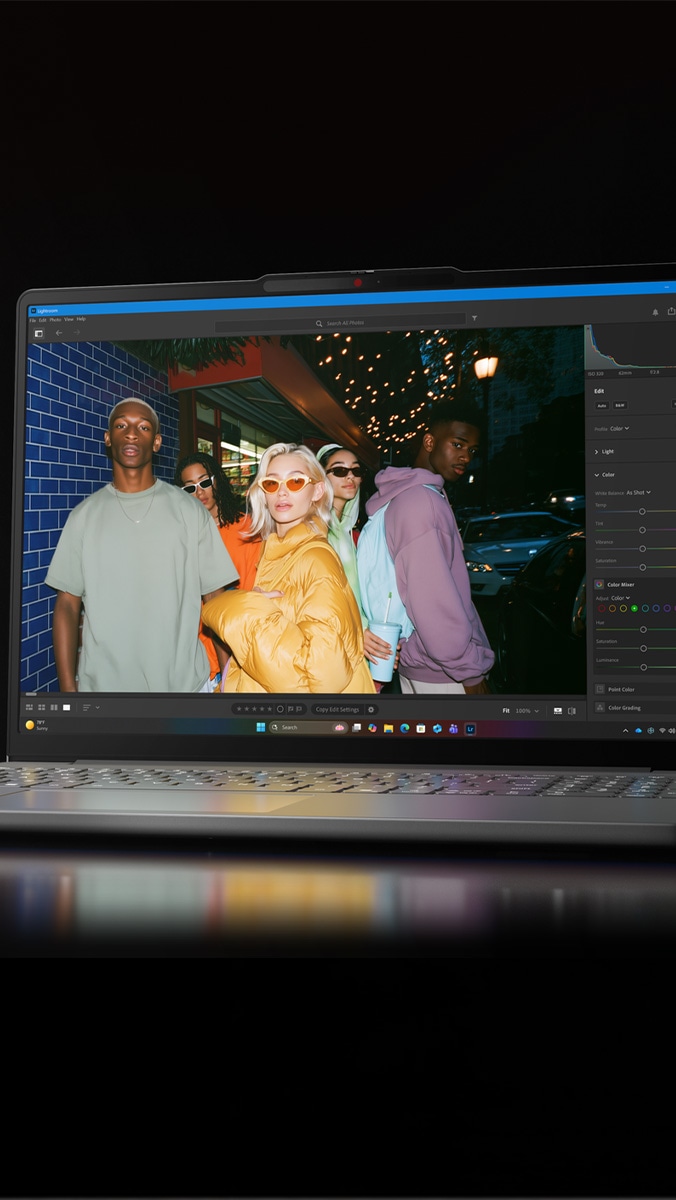Switch to compare view
The image size is (676, 1200).
[54, 708]
